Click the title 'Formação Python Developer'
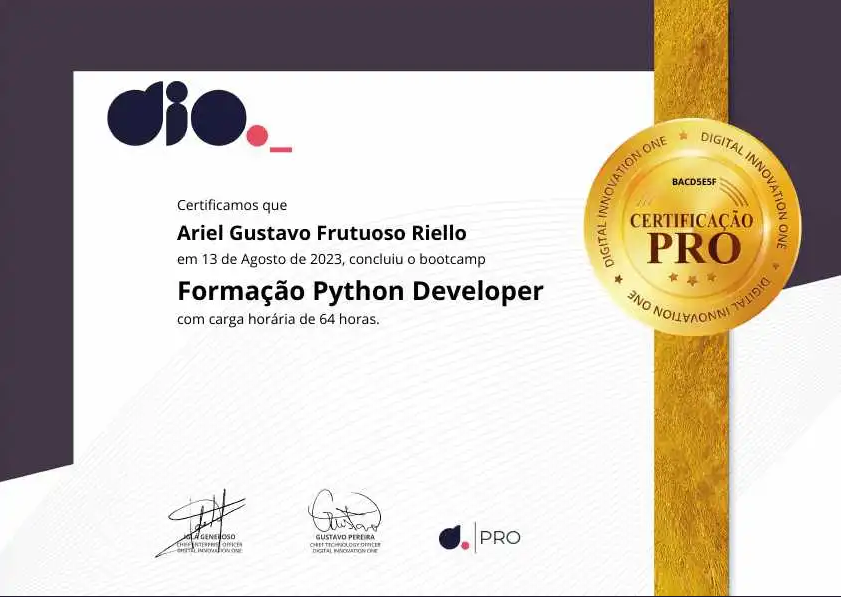 tap(360, 291)
